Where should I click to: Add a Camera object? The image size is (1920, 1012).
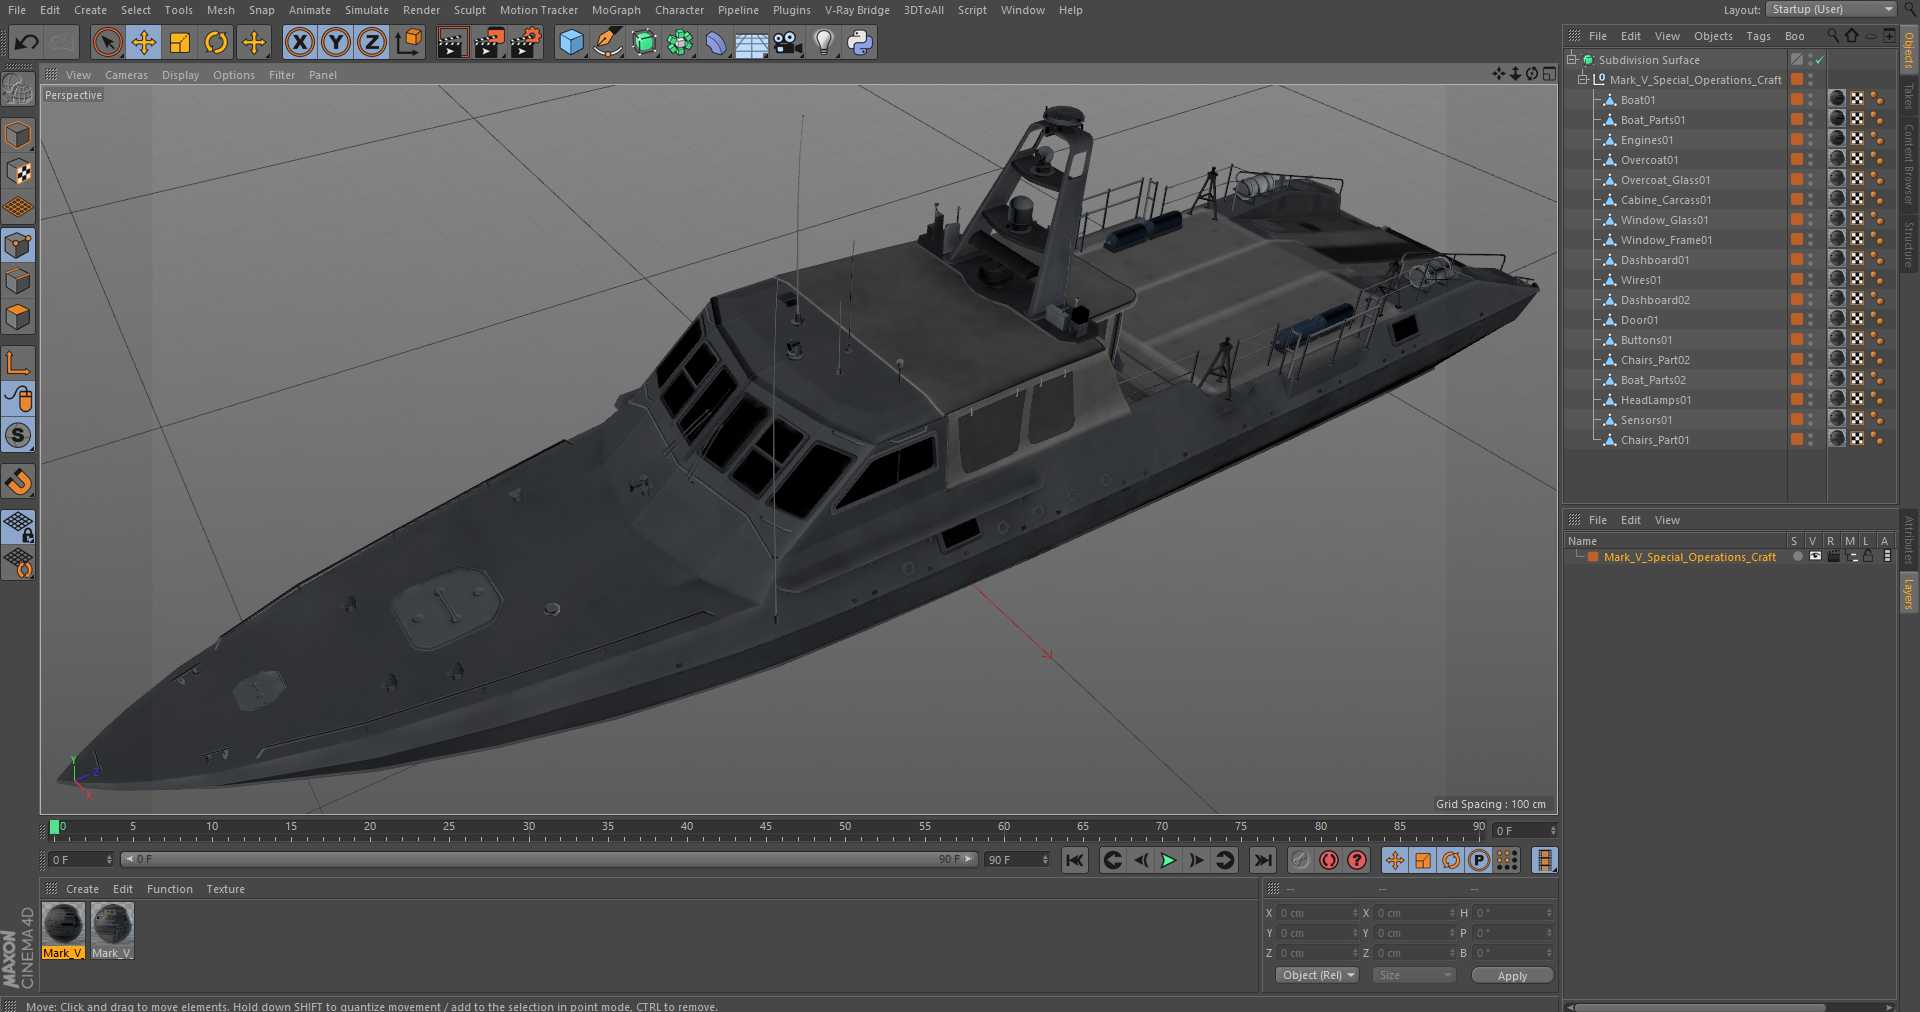tap(788, 42)
